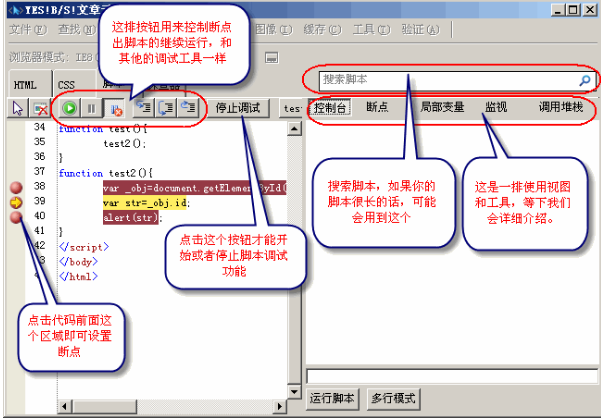The height and width of the screenshot is (419, 601).
Task: Click the step over icon
Action: [x=166, y=108]
